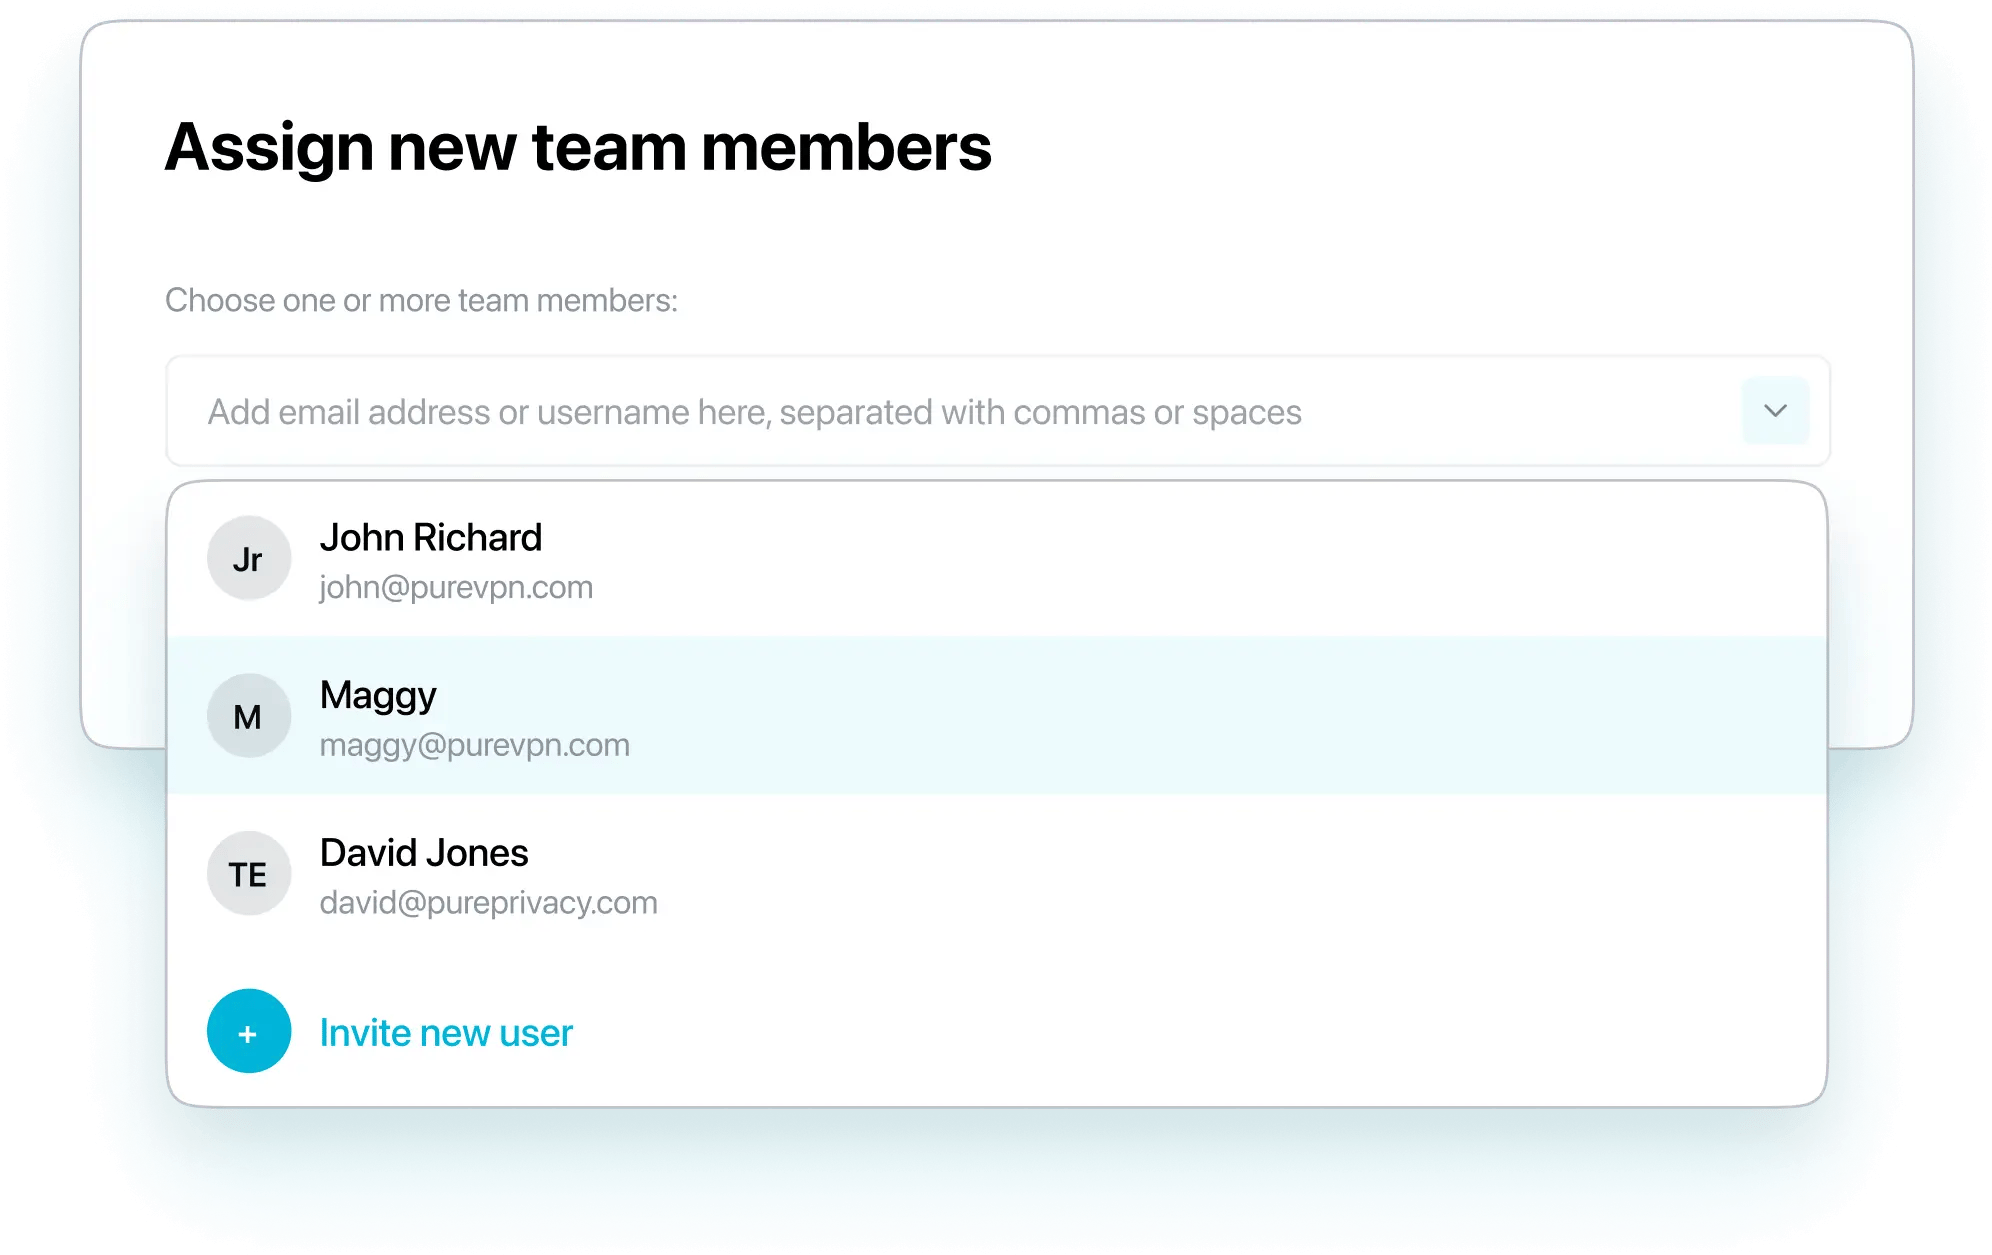
Task: Pick the David Jones name from the list
Action: tap(424, 853)
